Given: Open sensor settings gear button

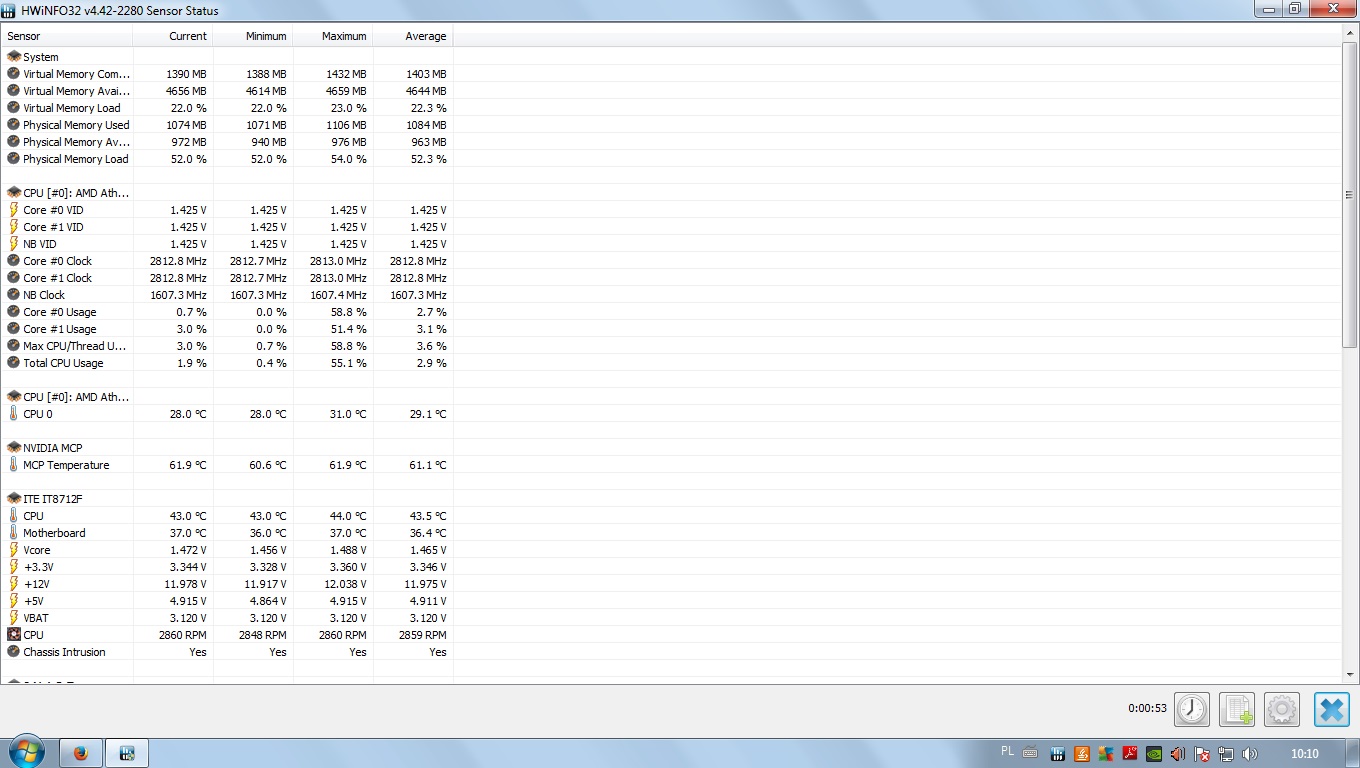Looking at the screenshot, I should coord(1282,709).
